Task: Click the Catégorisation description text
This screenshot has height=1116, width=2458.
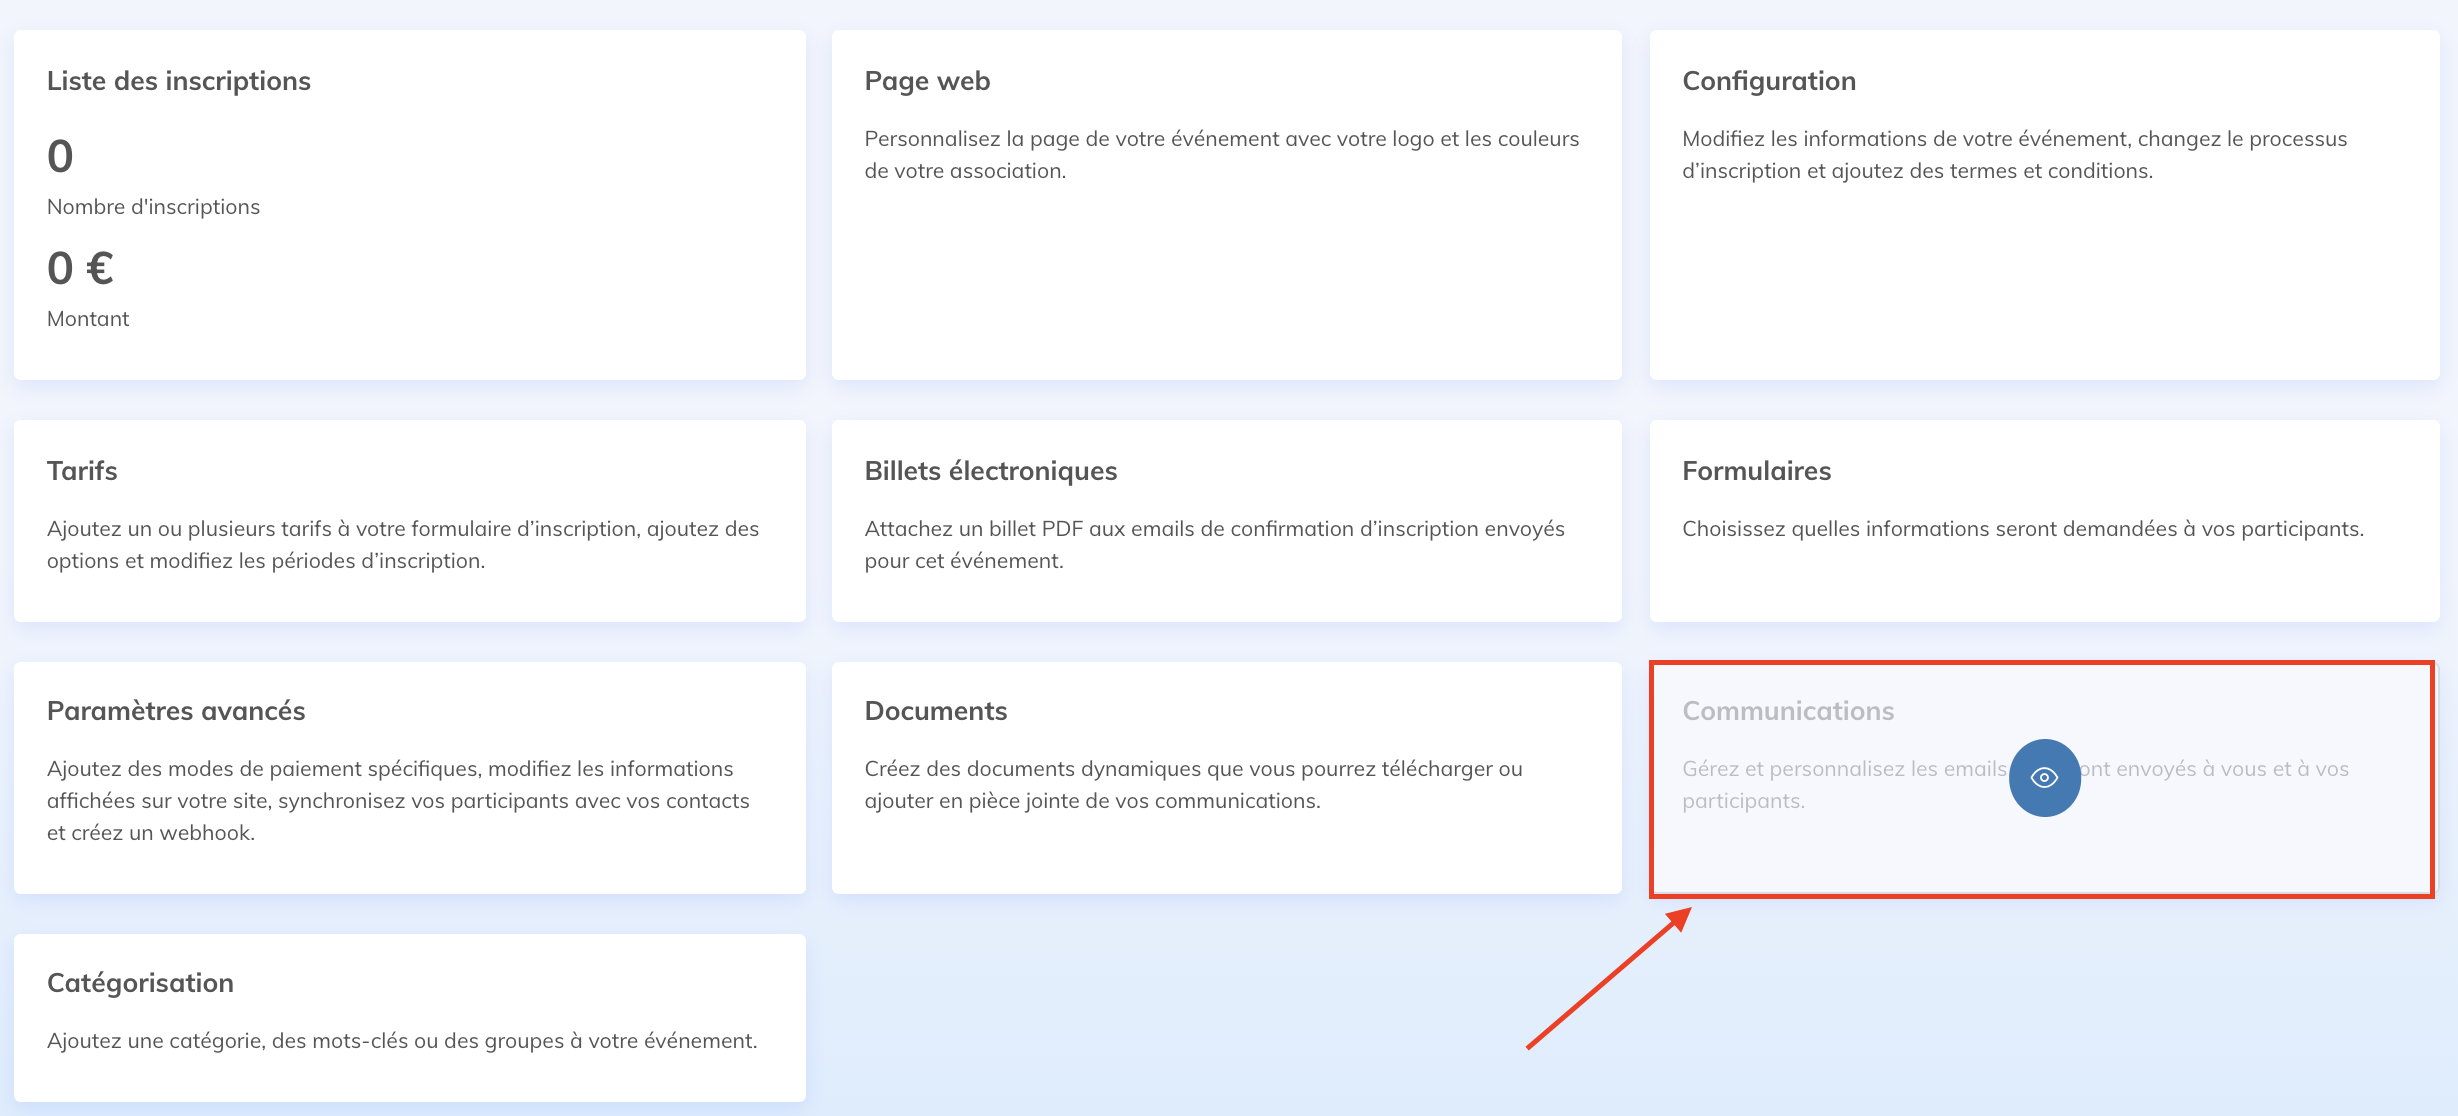Action: [x=402, y=1041]
